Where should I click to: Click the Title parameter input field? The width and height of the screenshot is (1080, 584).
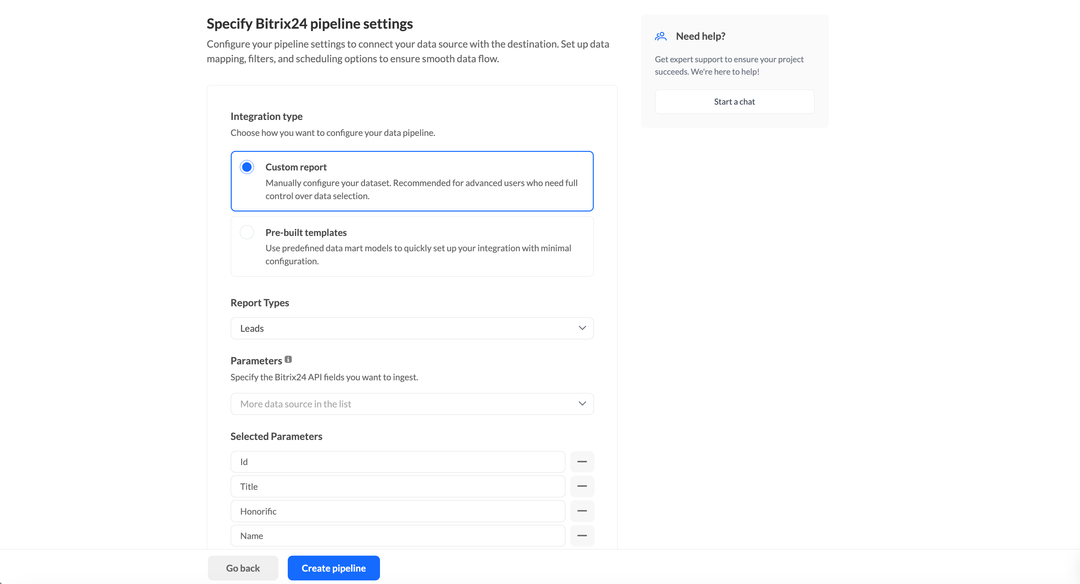[x=400, y=486]
